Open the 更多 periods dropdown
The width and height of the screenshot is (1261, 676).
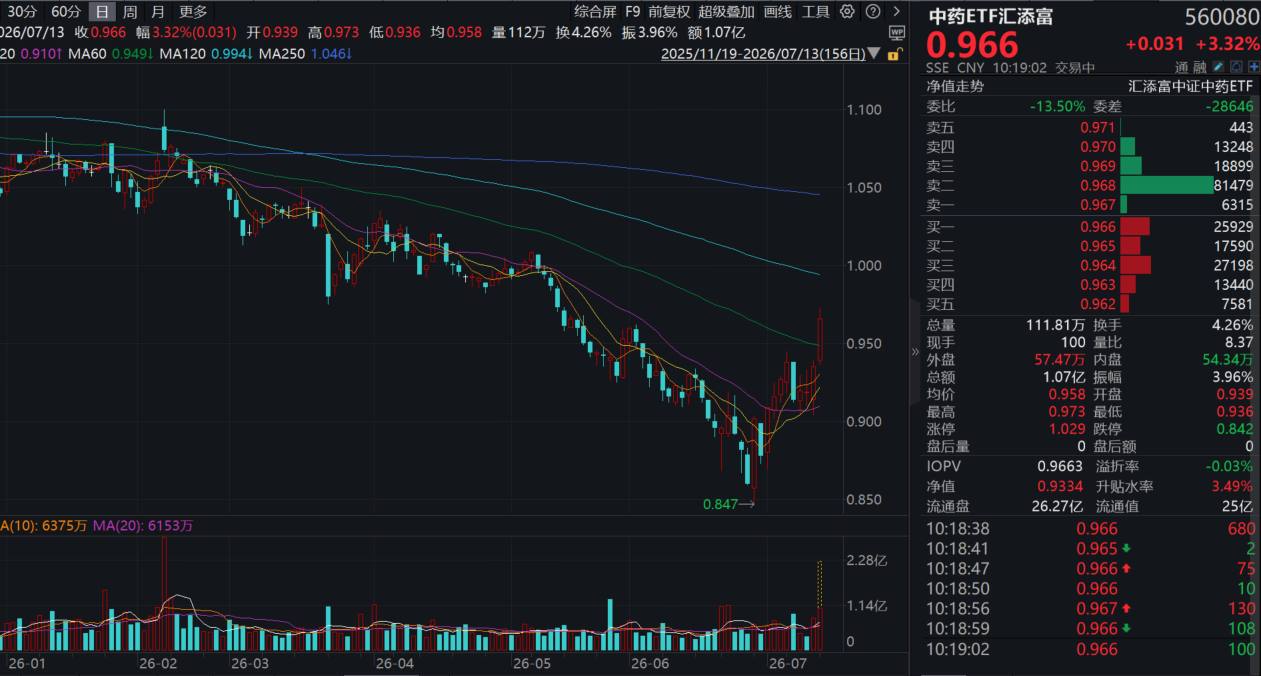click(x=194, y=12)
